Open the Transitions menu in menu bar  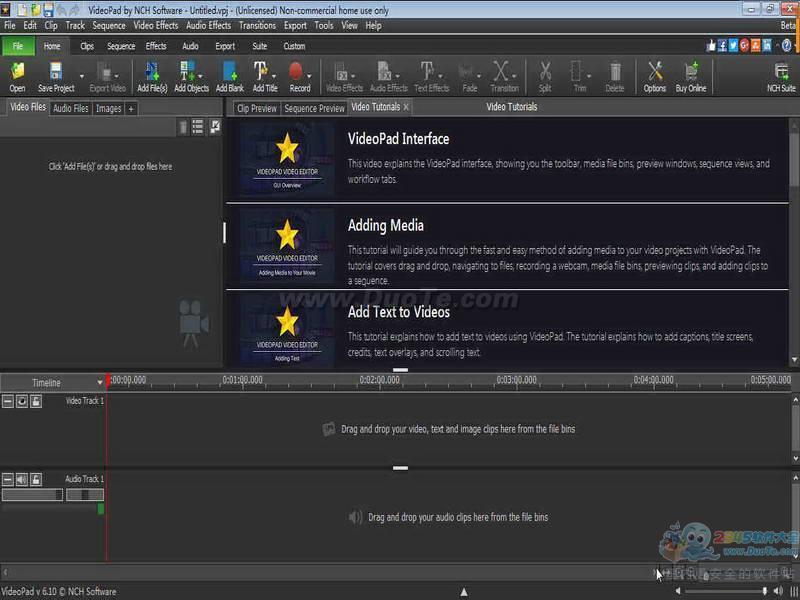(x=257, y=26)
